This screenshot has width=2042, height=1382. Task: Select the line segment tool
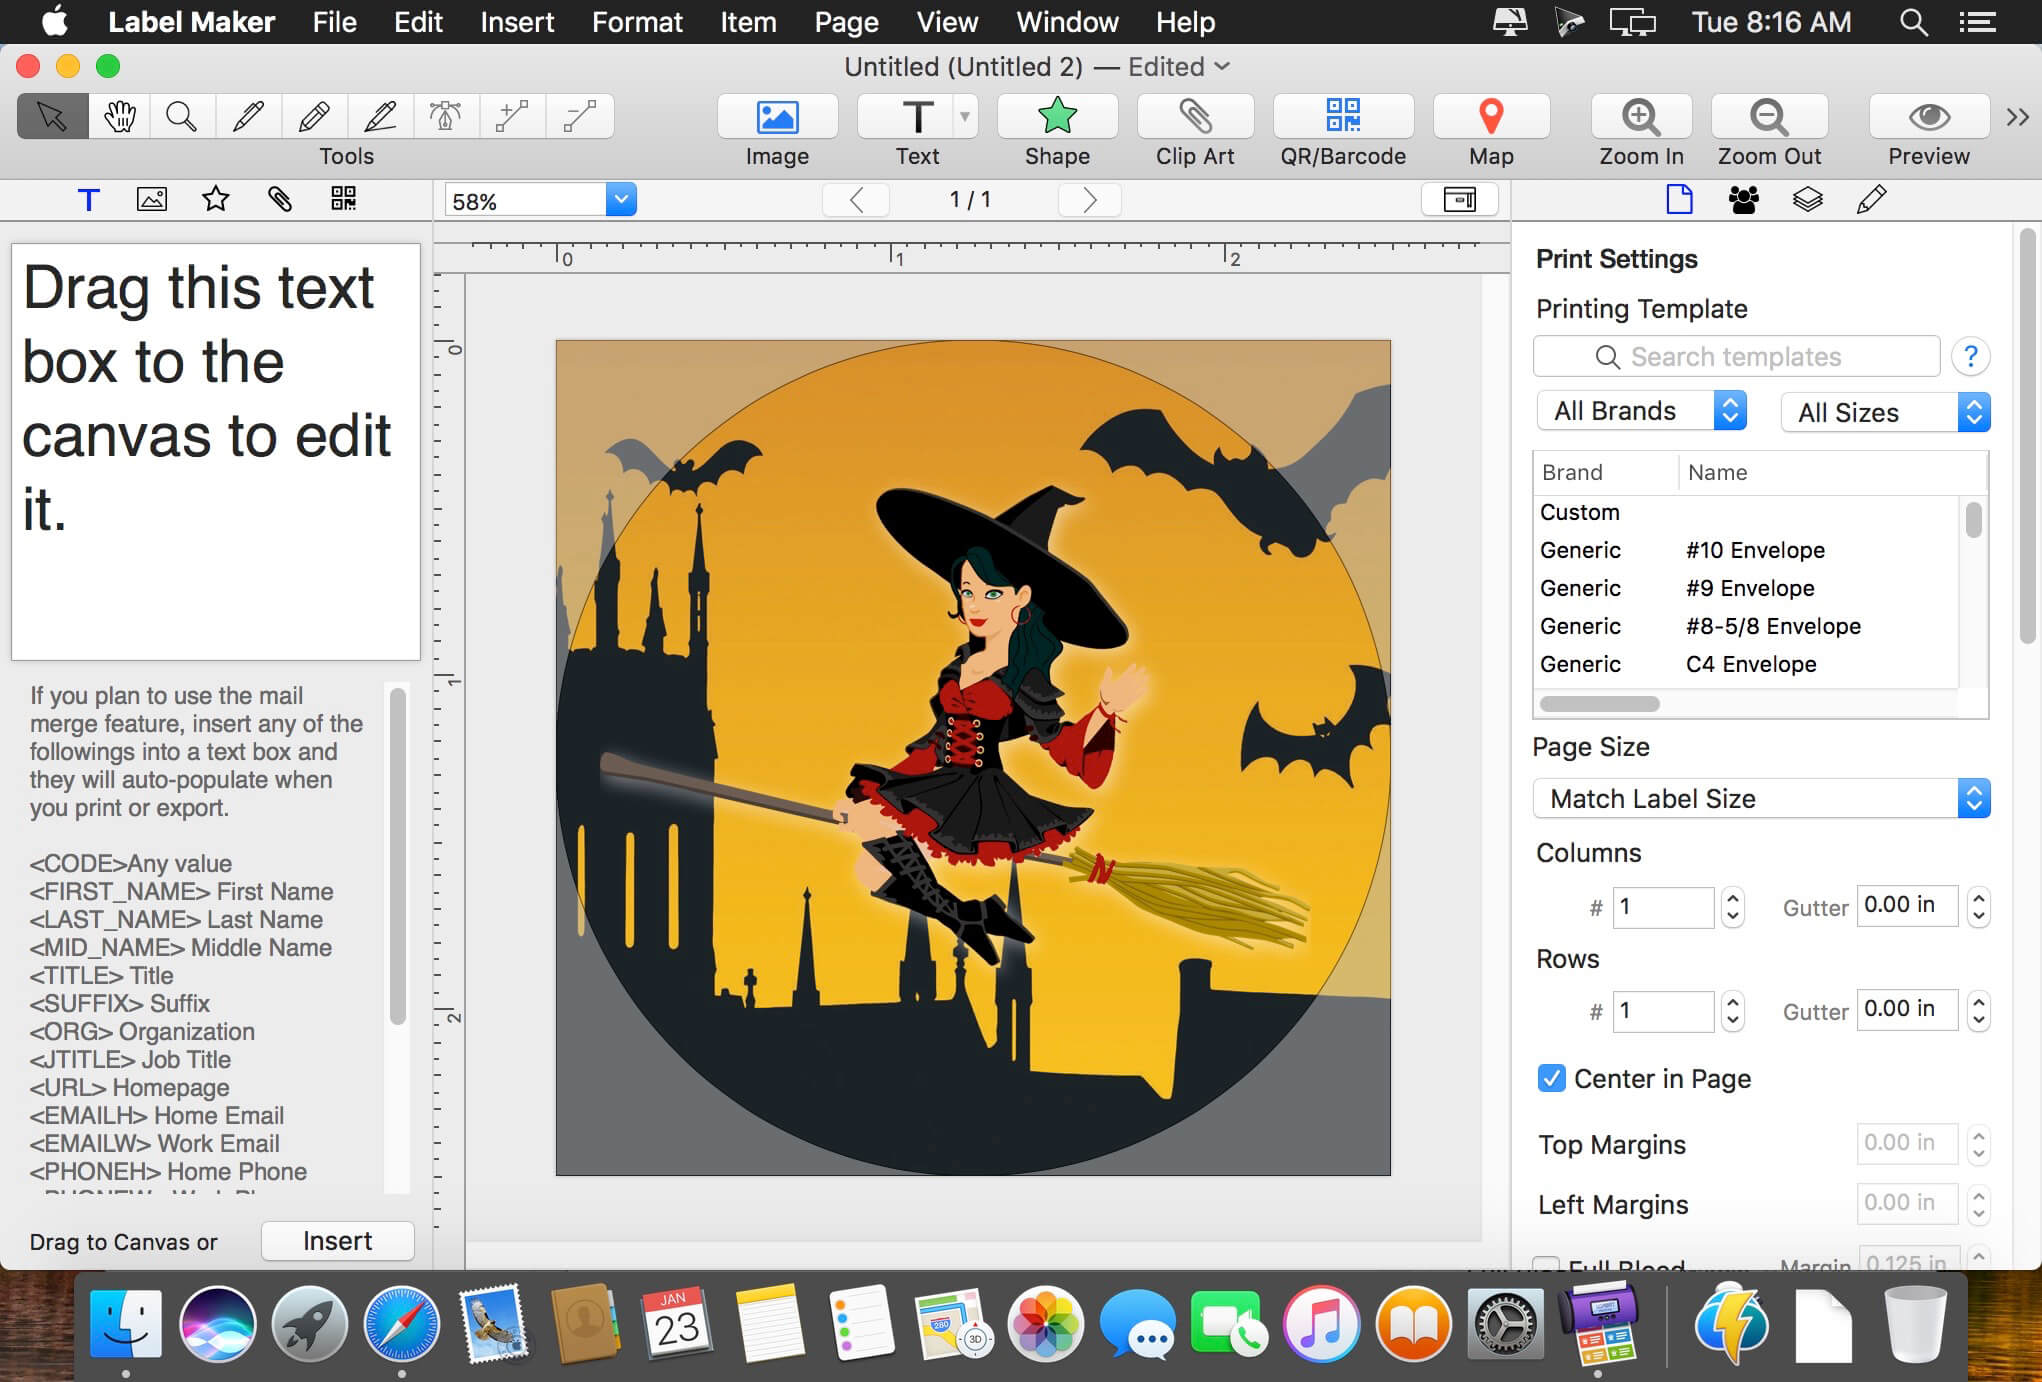(579, 117)
